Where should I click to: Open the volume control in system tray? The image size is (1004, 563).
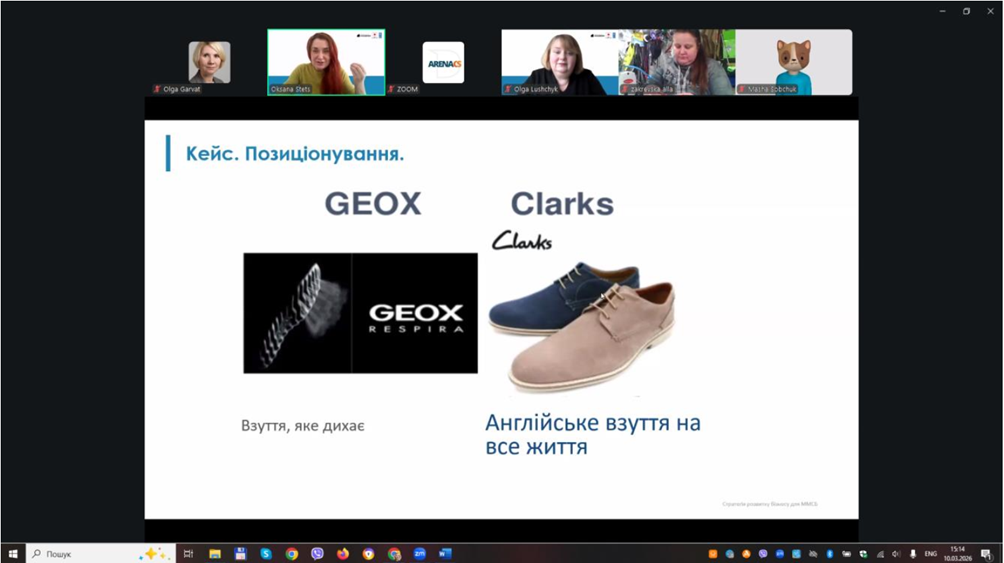[x=896, y=554]
